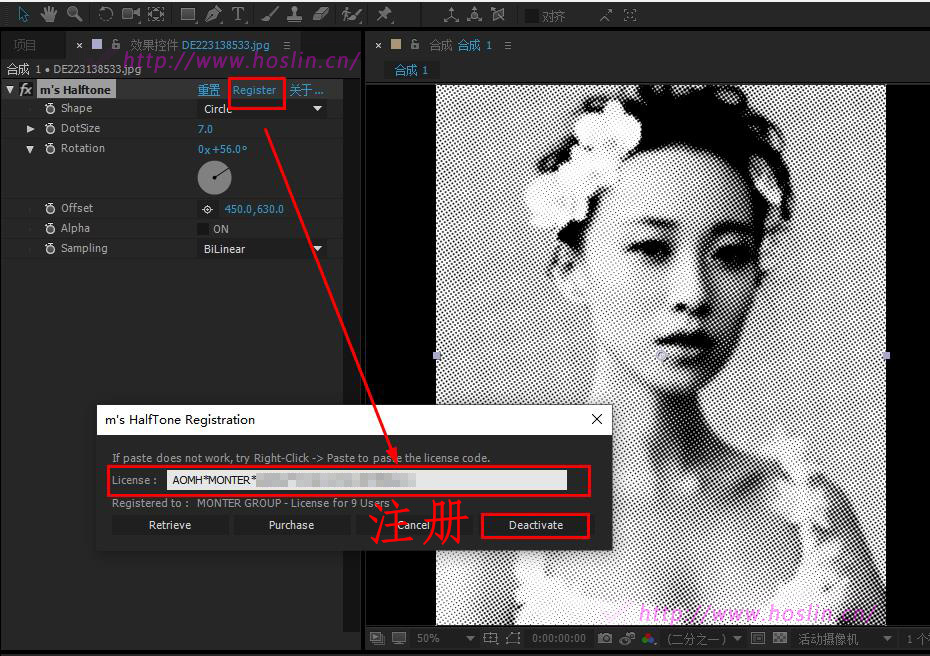Image resolution: width=930 pixels, height=656 pixels.
Task: Click the Purchase button
Action: (291, 525)
